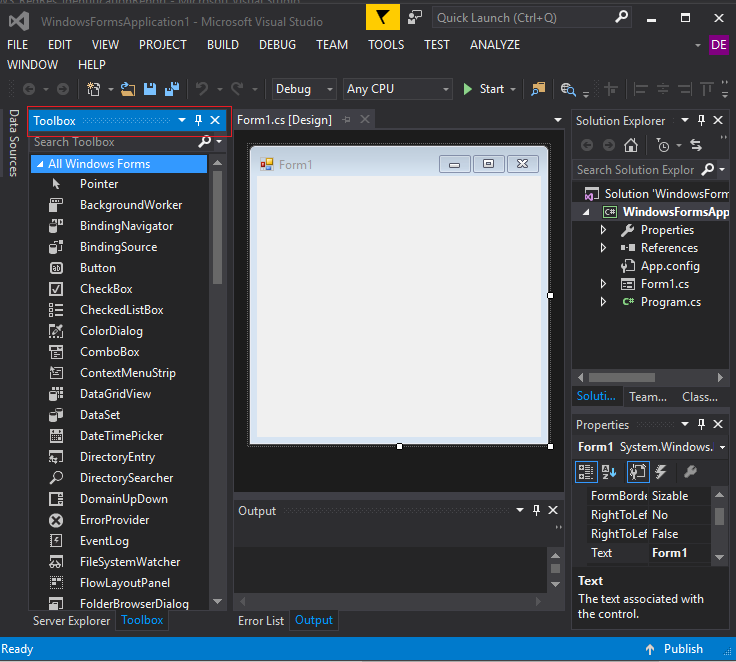The image size is (736, 662).
Task: Open the FILE menu
Action: pyautogui.click(x=17, y=45)
